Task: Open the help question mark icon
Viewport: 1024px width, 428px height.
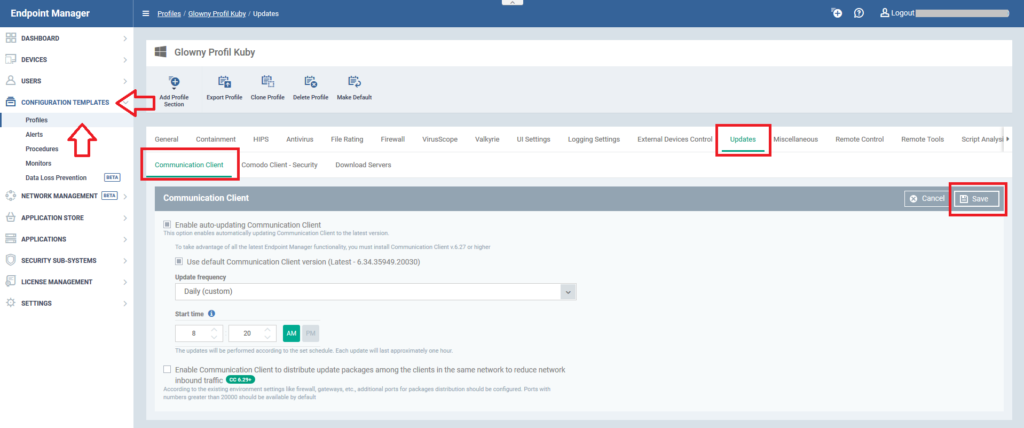Action: click(x=859, y=13)
